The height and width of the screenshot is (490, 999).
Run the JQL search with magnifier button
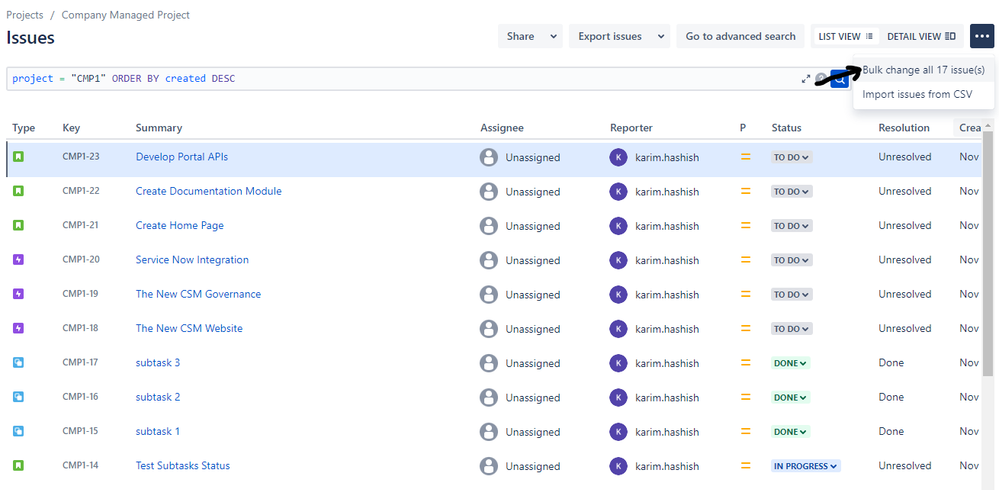tap(840, 80)
